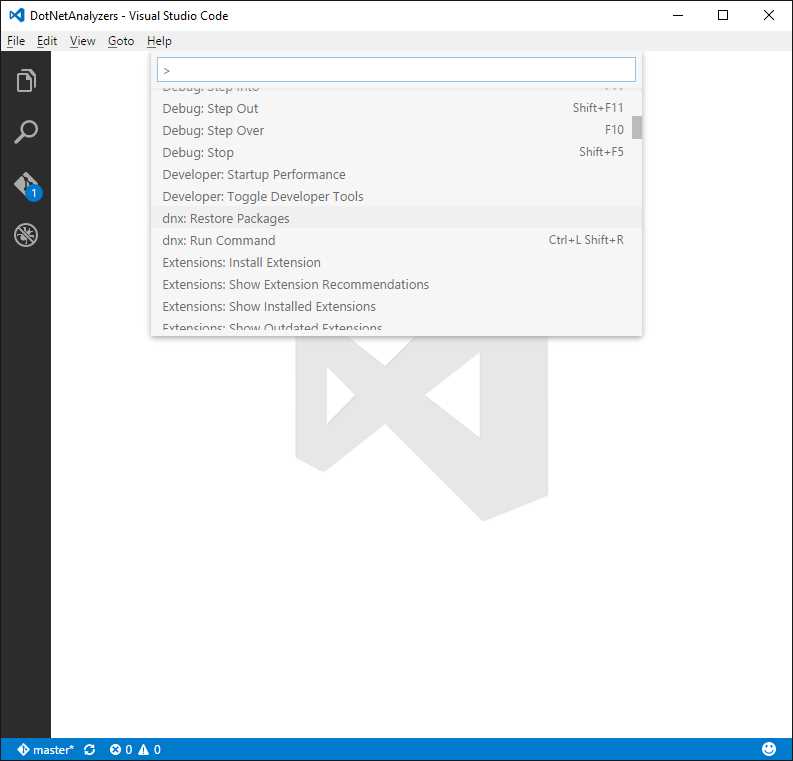Select Developer: Startup Performance

396,174
